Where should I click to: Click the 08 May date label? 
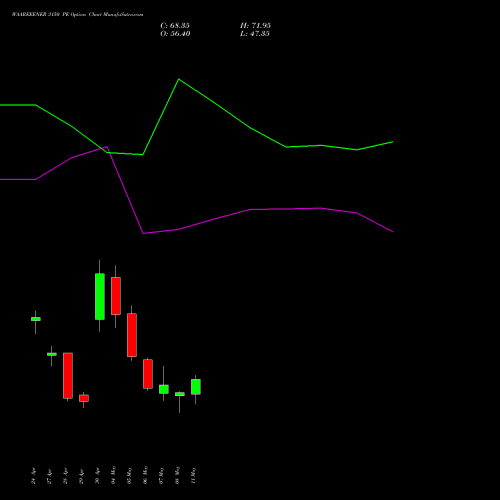pos(177,475)
